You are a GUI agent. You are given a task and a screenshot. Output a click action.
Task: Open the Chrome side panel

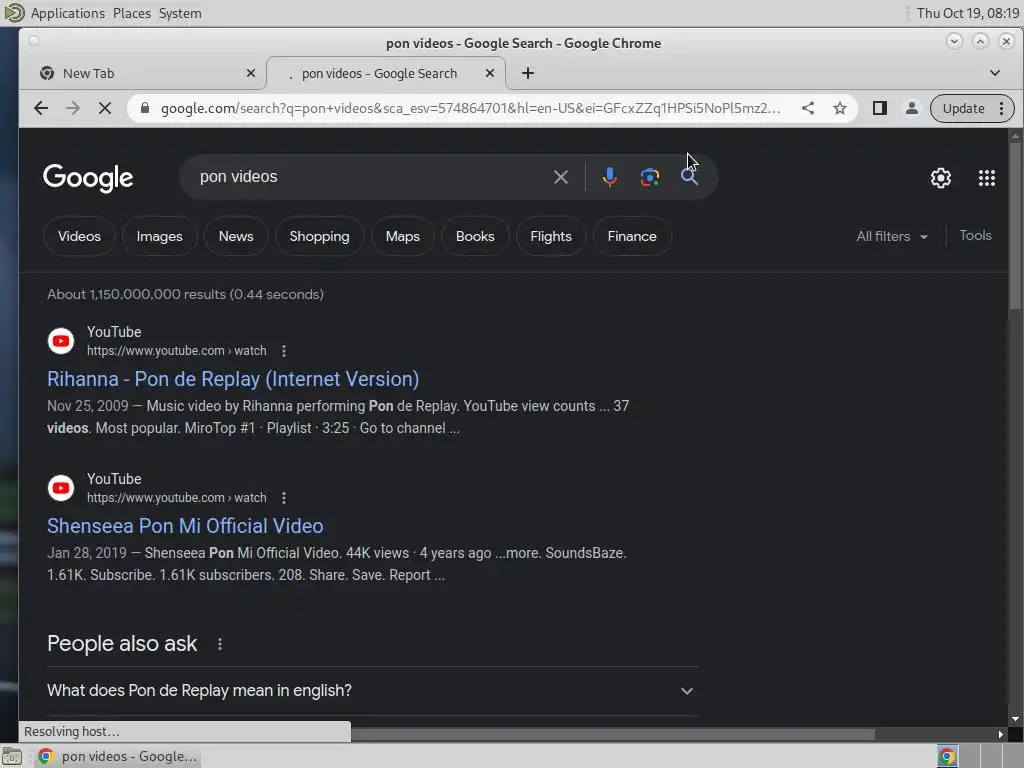(880, 108)
